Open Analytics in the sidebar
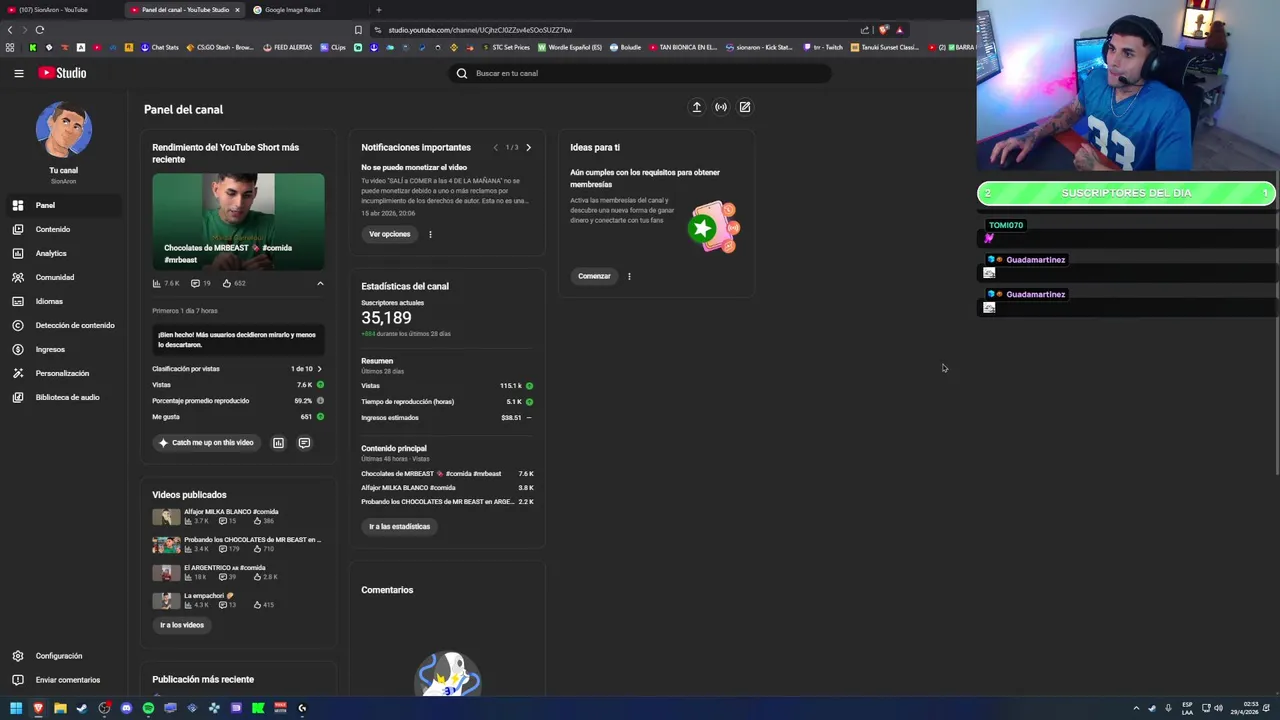 coord(62,253)
